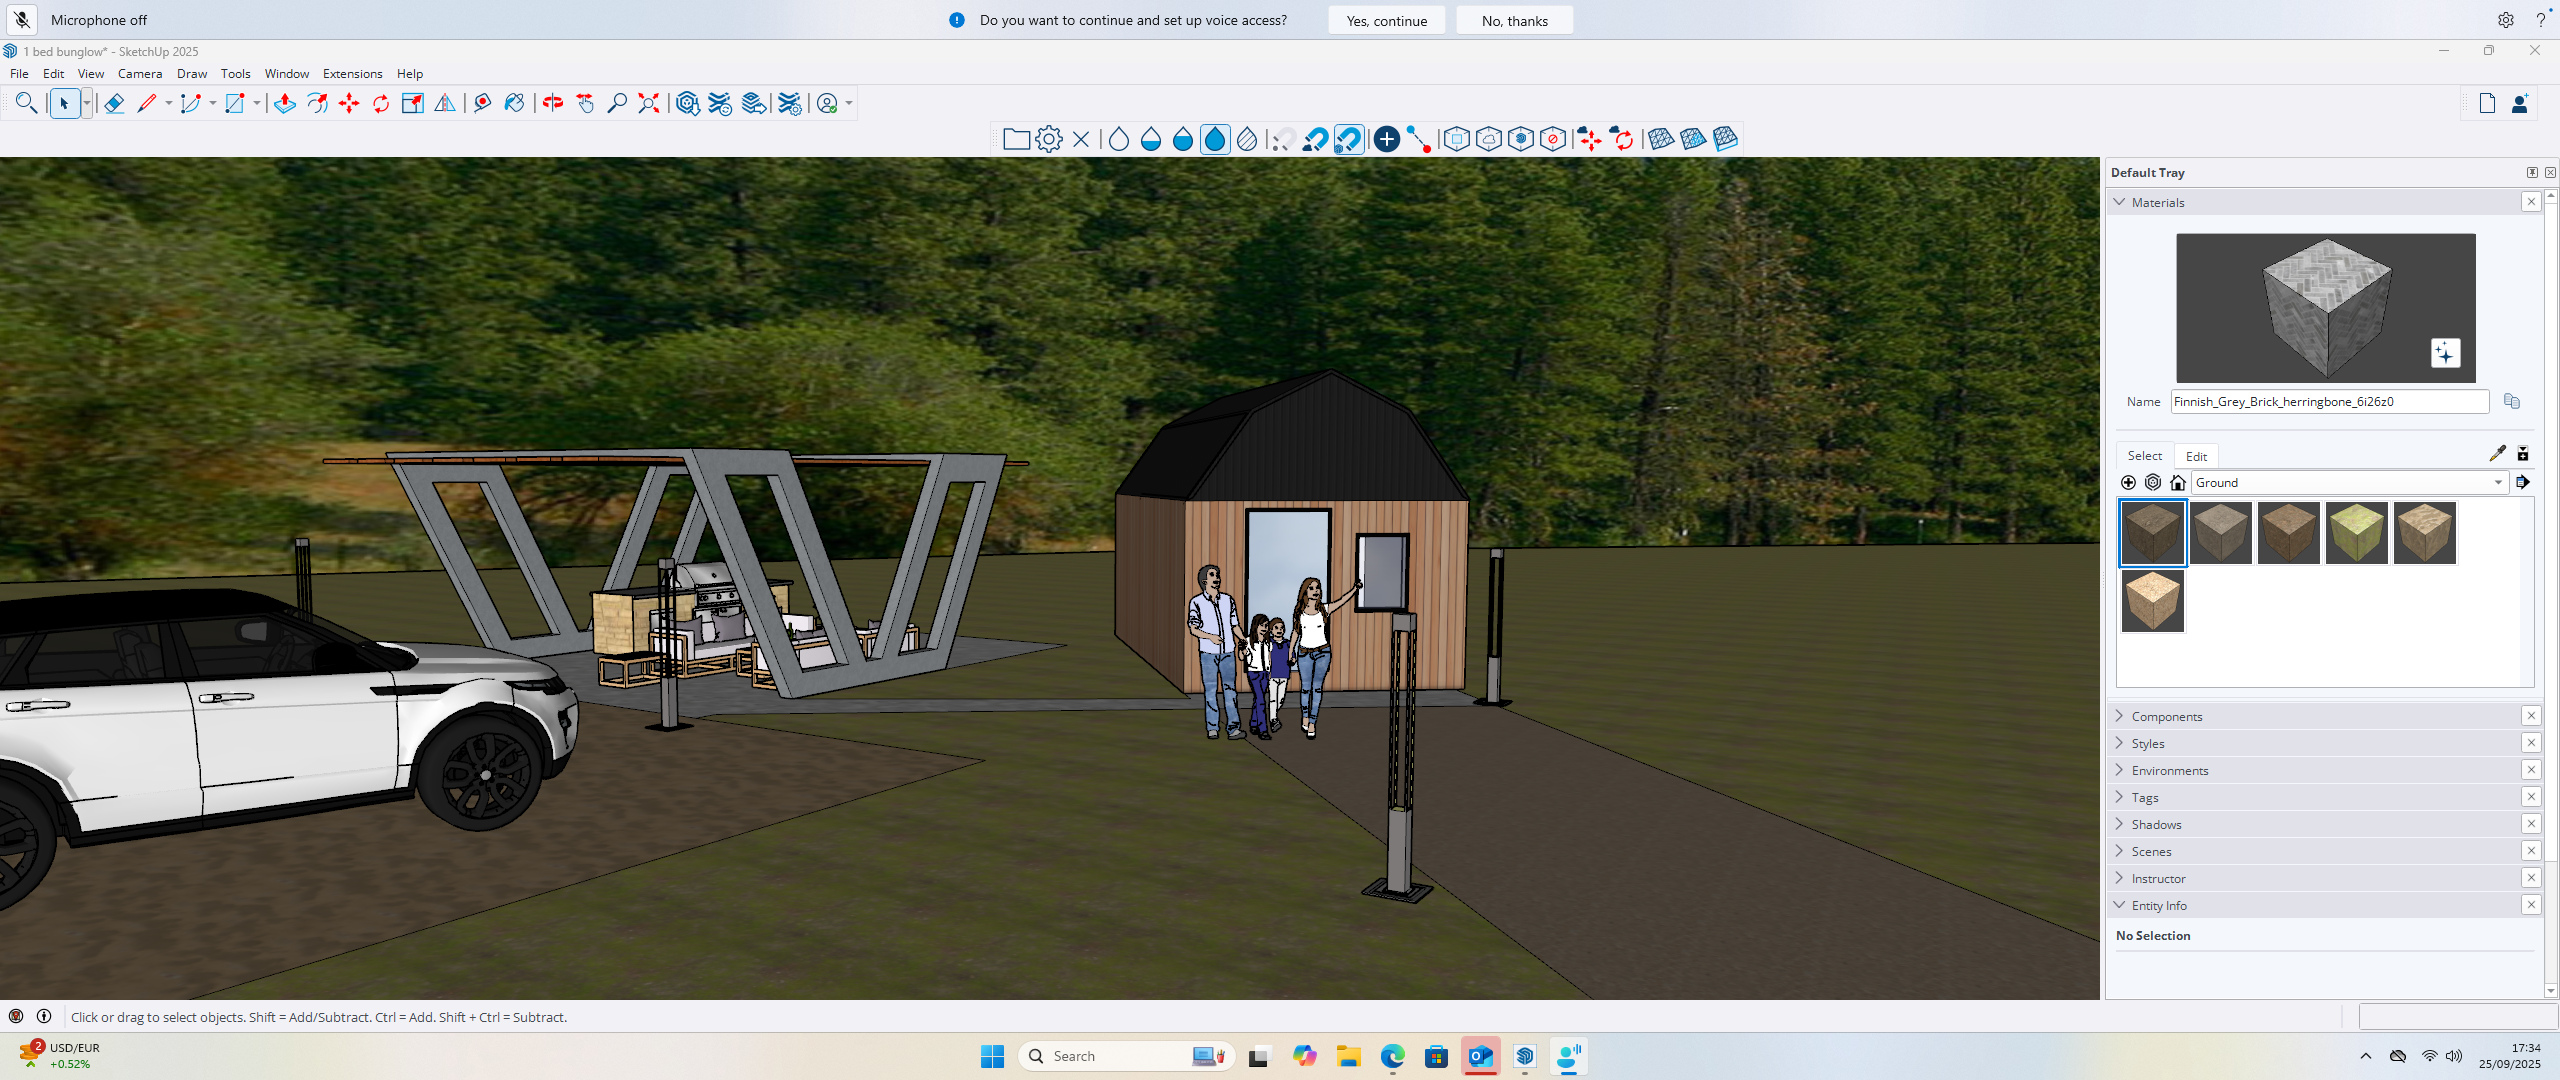Expand the Components panel
Screen dimensions: 2560x1080
2166,716
